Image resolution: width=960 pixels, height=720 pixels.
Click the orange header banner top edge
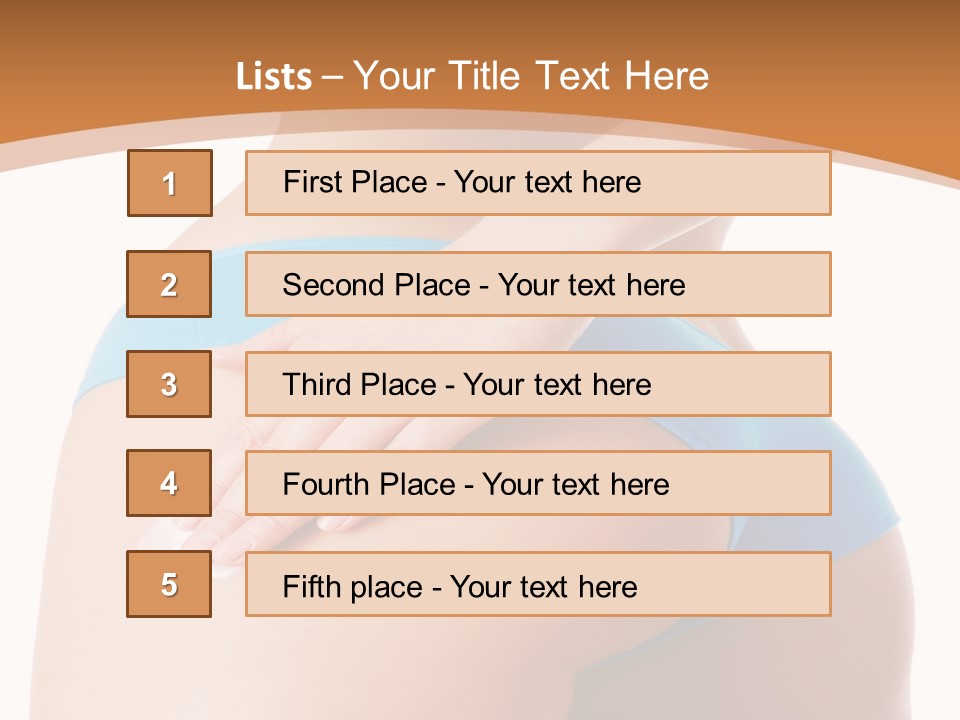point(480,6)
